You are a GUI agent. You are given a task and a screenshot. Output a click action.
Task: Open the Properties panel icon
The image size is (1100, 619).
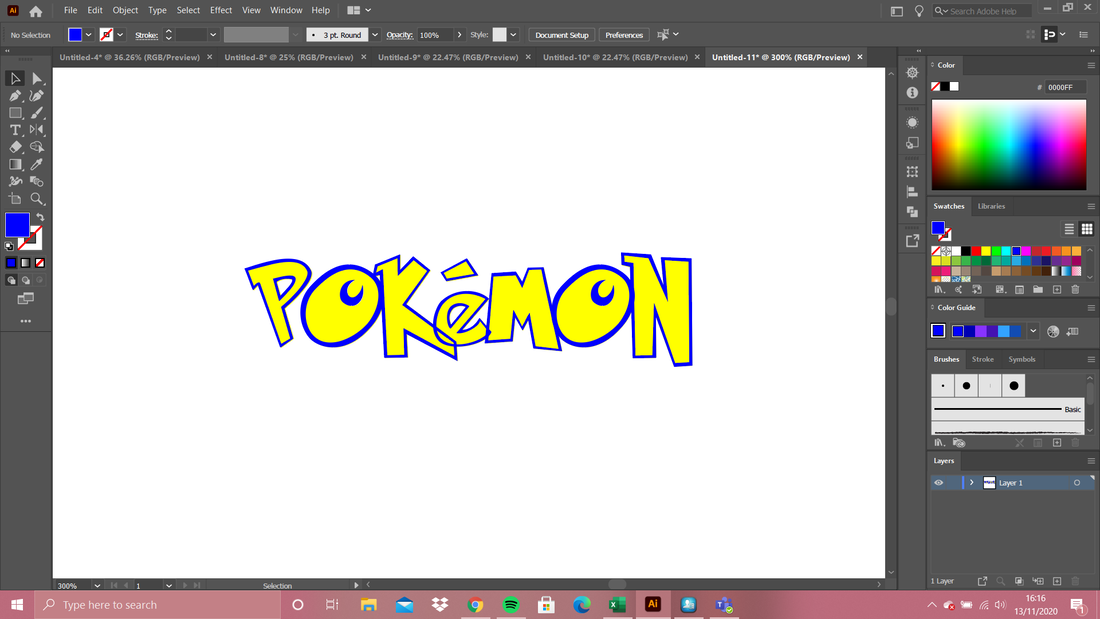pyautogui.click(x=912, y=73)
